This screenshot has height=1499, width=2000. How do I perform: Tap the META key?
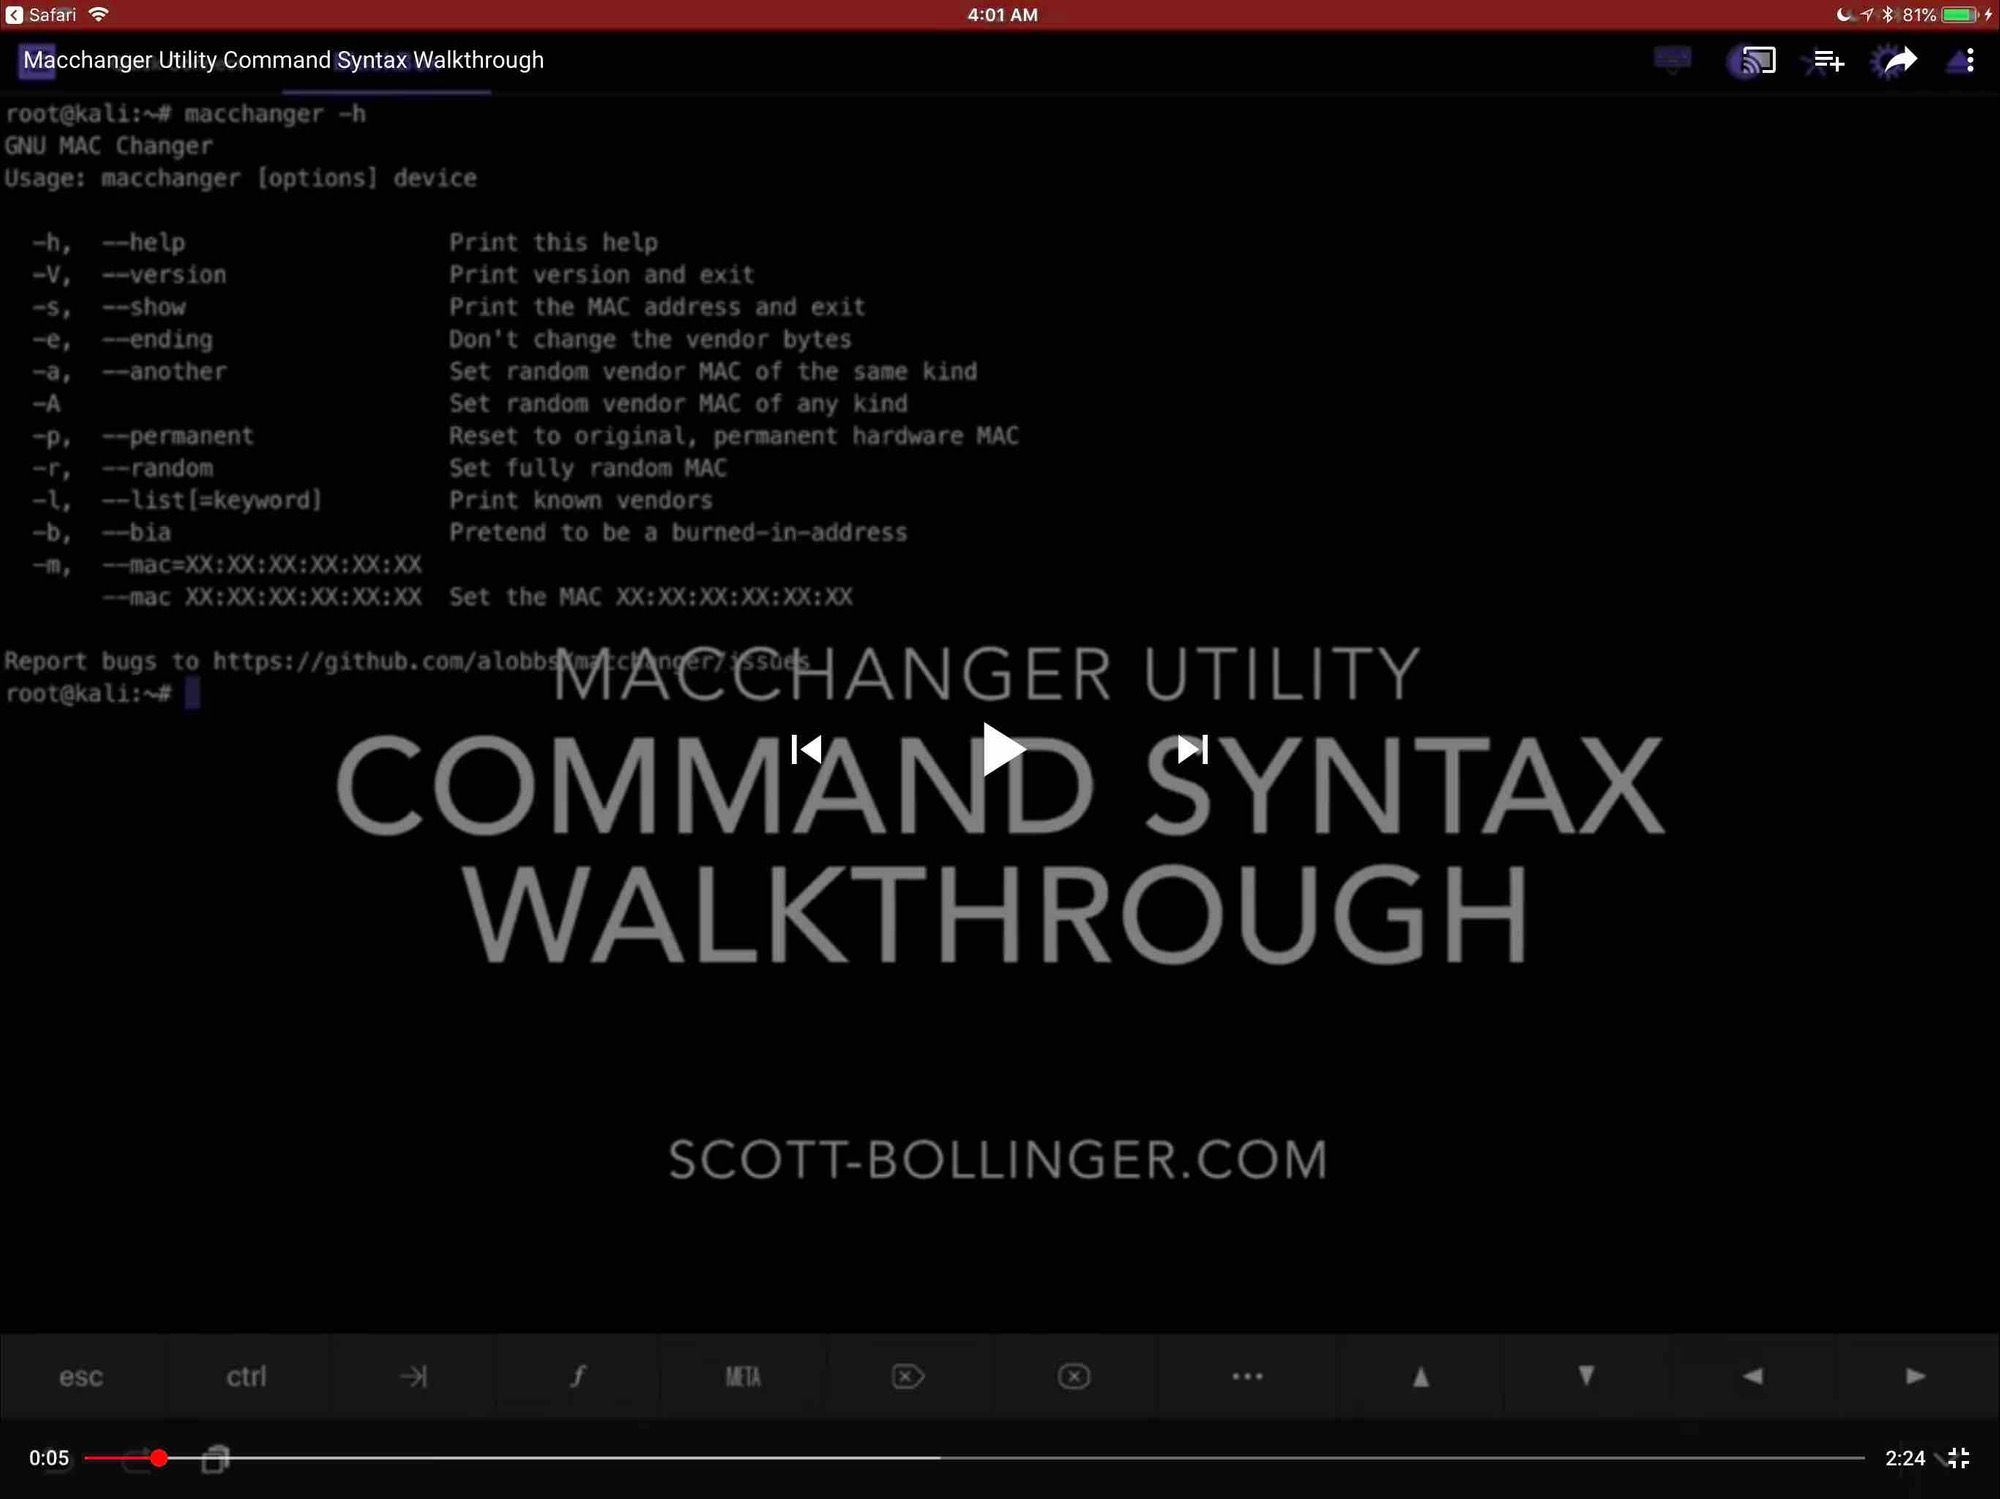tap(743, 1377)
